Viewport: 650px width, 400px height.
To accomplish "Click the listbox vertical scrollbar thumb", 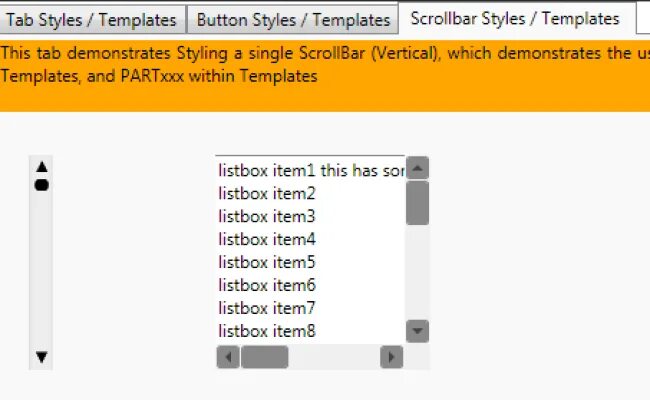I will click(x=418, y=202).
